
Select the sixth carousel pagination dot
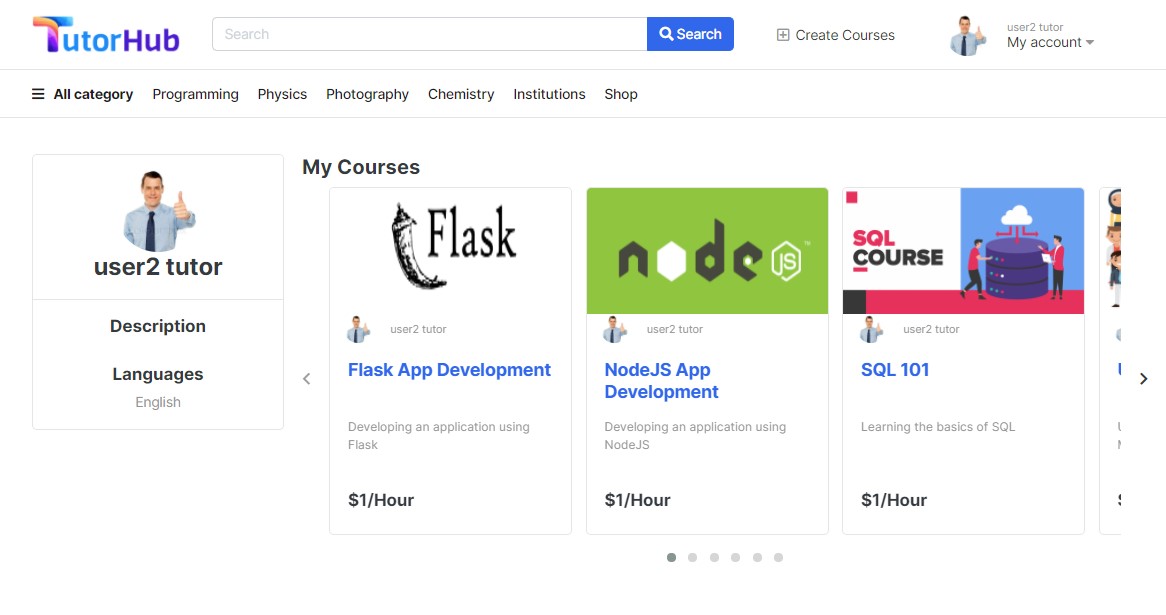(x=779, y=557)
